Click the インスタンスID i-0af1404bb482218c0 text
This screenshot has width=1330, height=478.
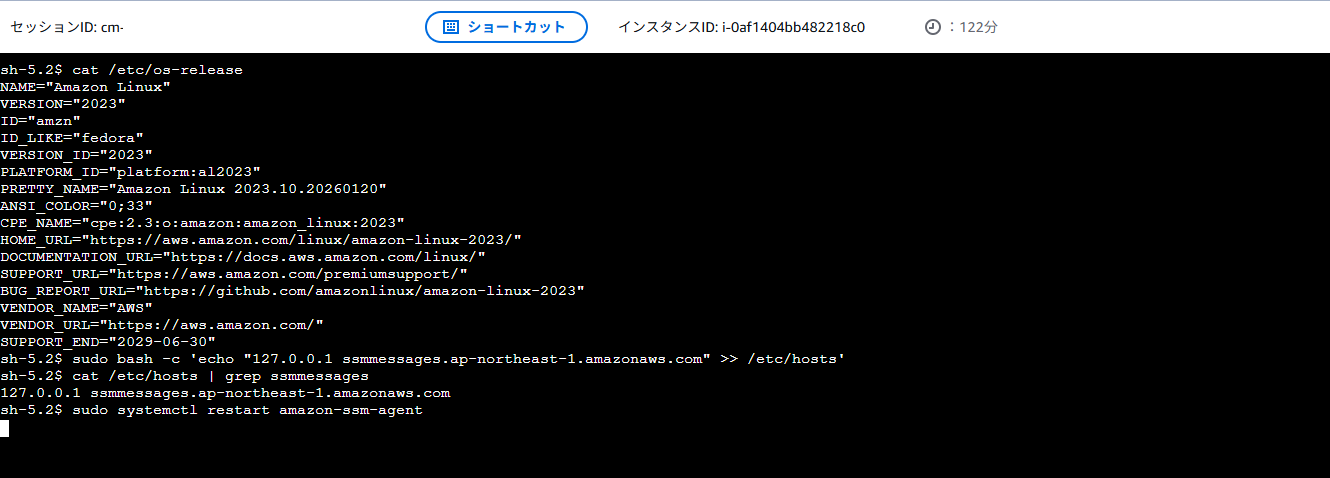point(741,27)
